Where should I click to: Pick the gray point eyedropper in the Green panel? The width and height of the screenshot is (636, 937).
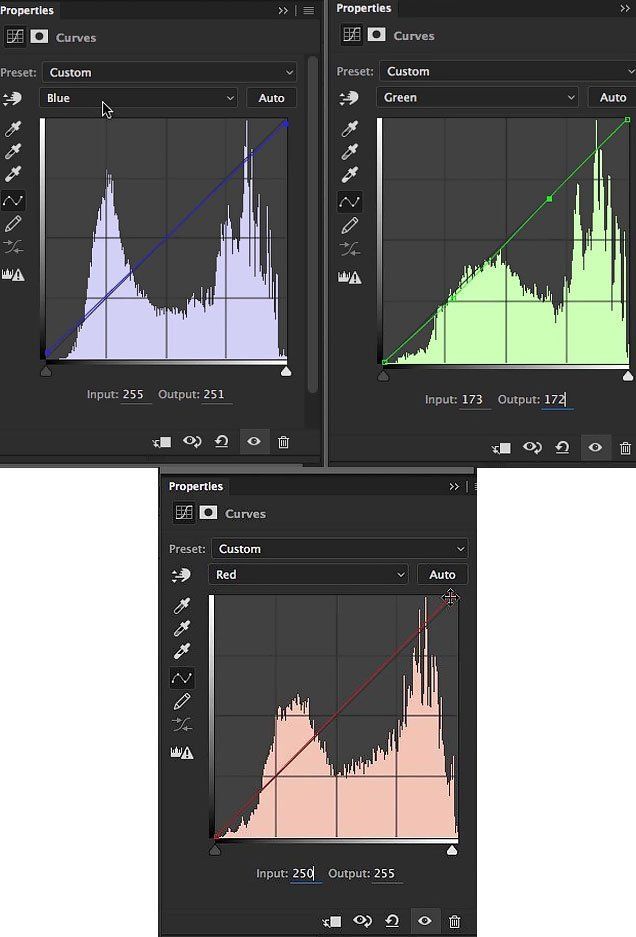349,152
